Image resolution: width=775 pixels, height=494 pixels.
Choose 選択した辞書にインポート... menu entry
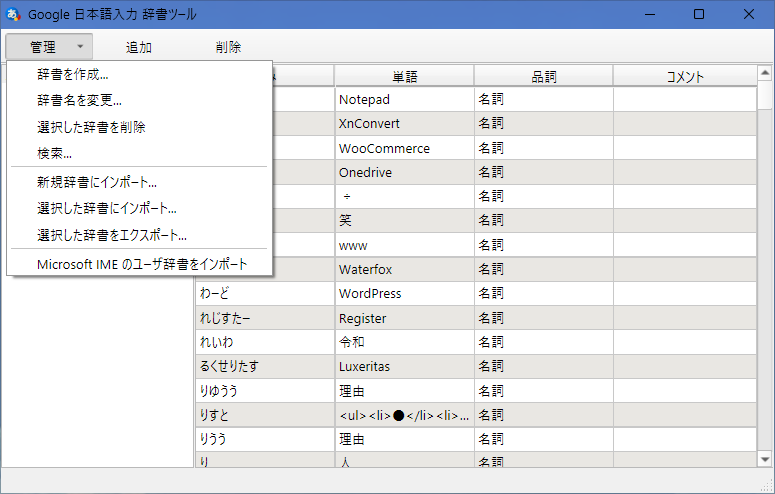139,208
